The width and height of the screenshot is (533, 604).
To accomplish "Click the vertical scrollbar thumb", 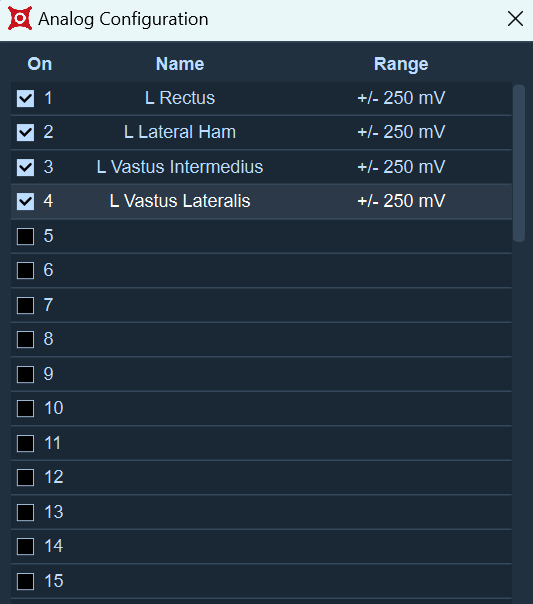I will point(519,163).
